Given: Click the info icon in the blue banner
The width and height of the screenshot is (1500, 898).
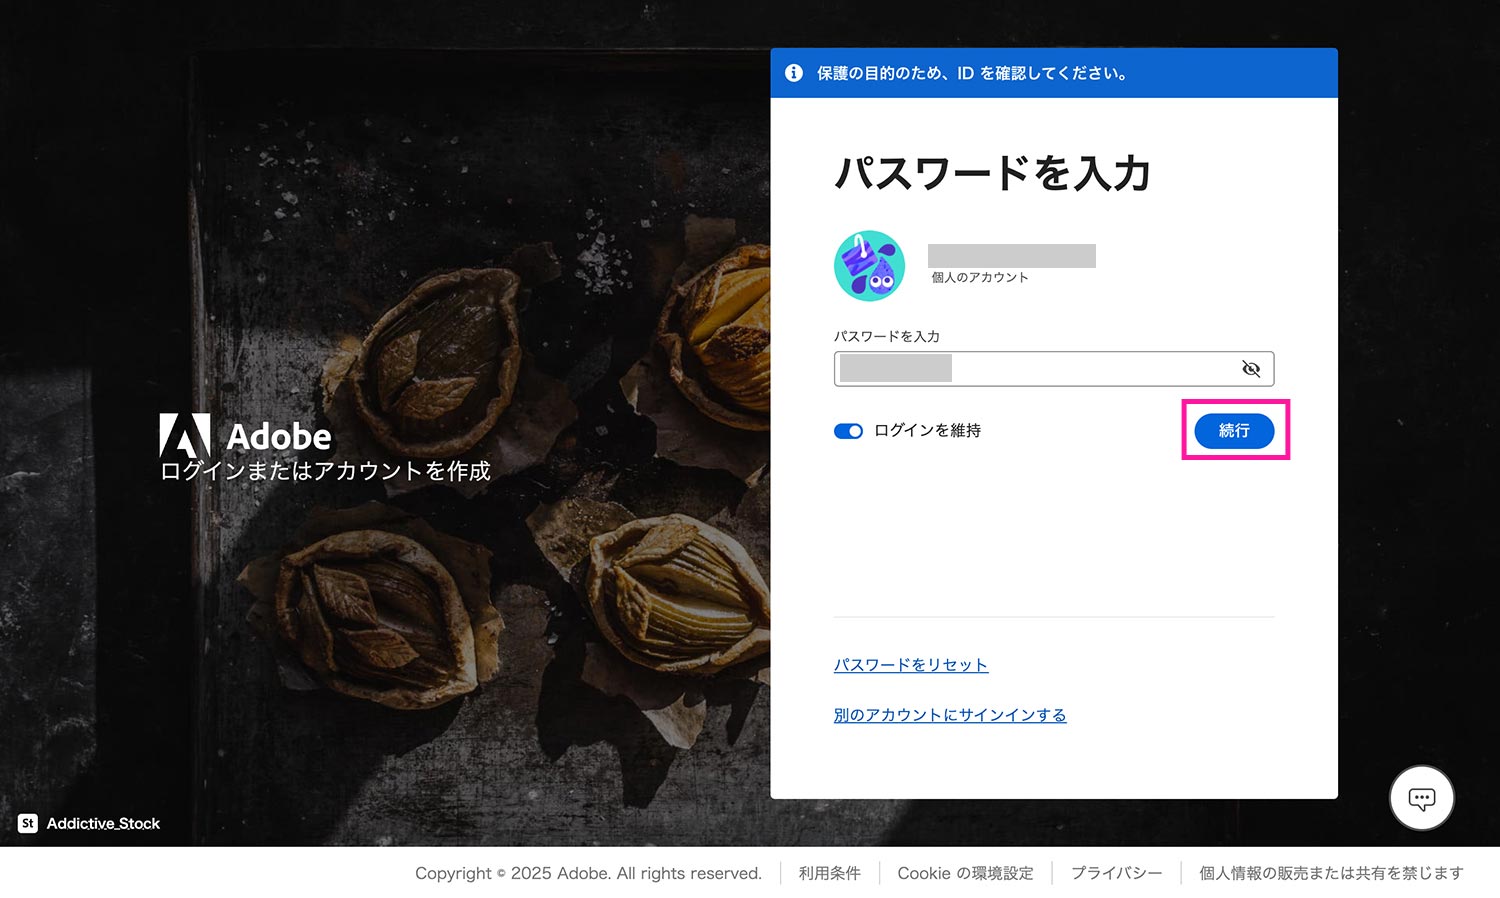Looking at the screenshot, I should (x=795, y=72).
